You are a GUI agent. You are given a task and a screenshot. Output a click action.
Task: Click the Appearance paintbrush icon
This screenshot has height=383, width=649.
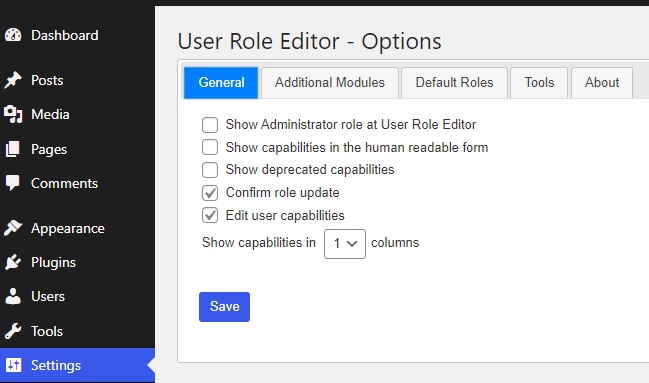click(13, 228)
